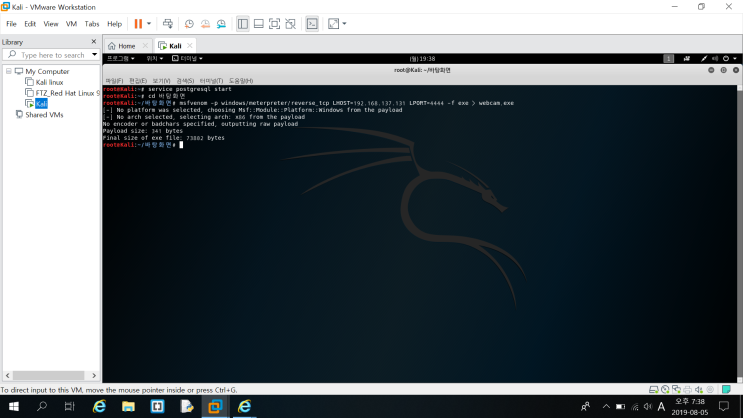
Task: Click the library scroll right arrow
Action: point(94,375)
